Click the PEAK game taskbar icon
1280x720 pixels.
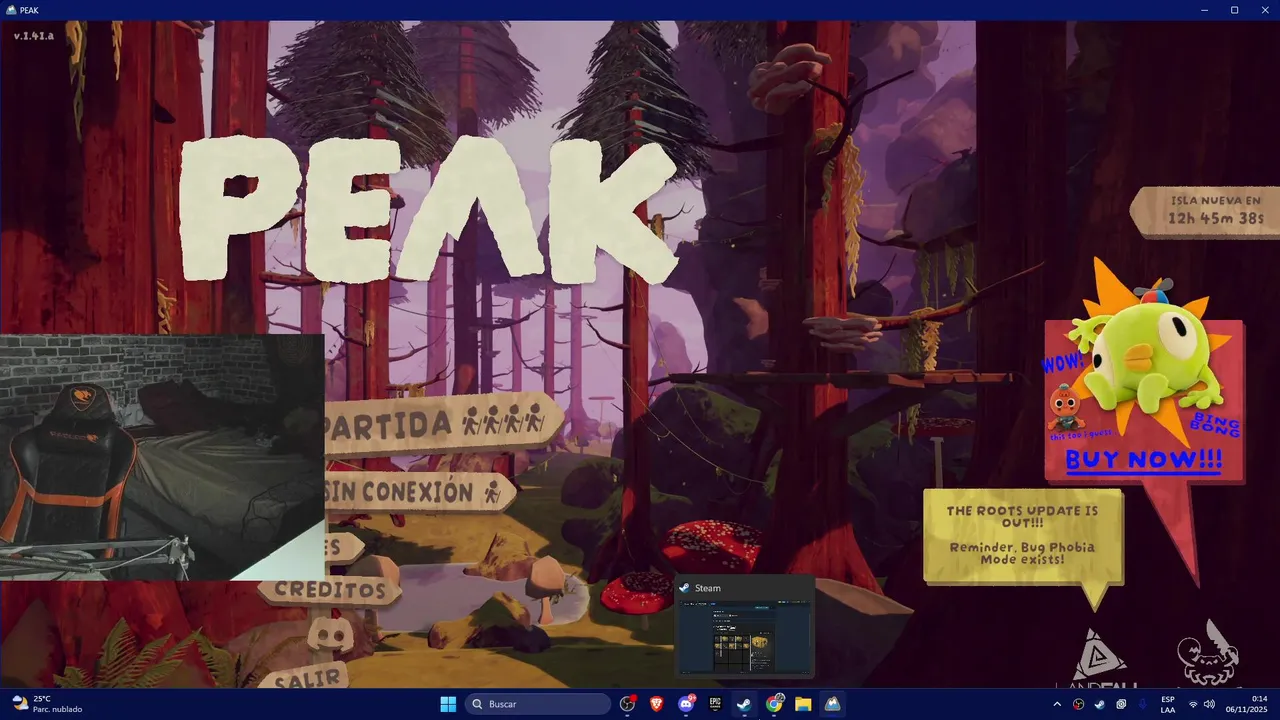pyautogui.click(x=832, y=704)
